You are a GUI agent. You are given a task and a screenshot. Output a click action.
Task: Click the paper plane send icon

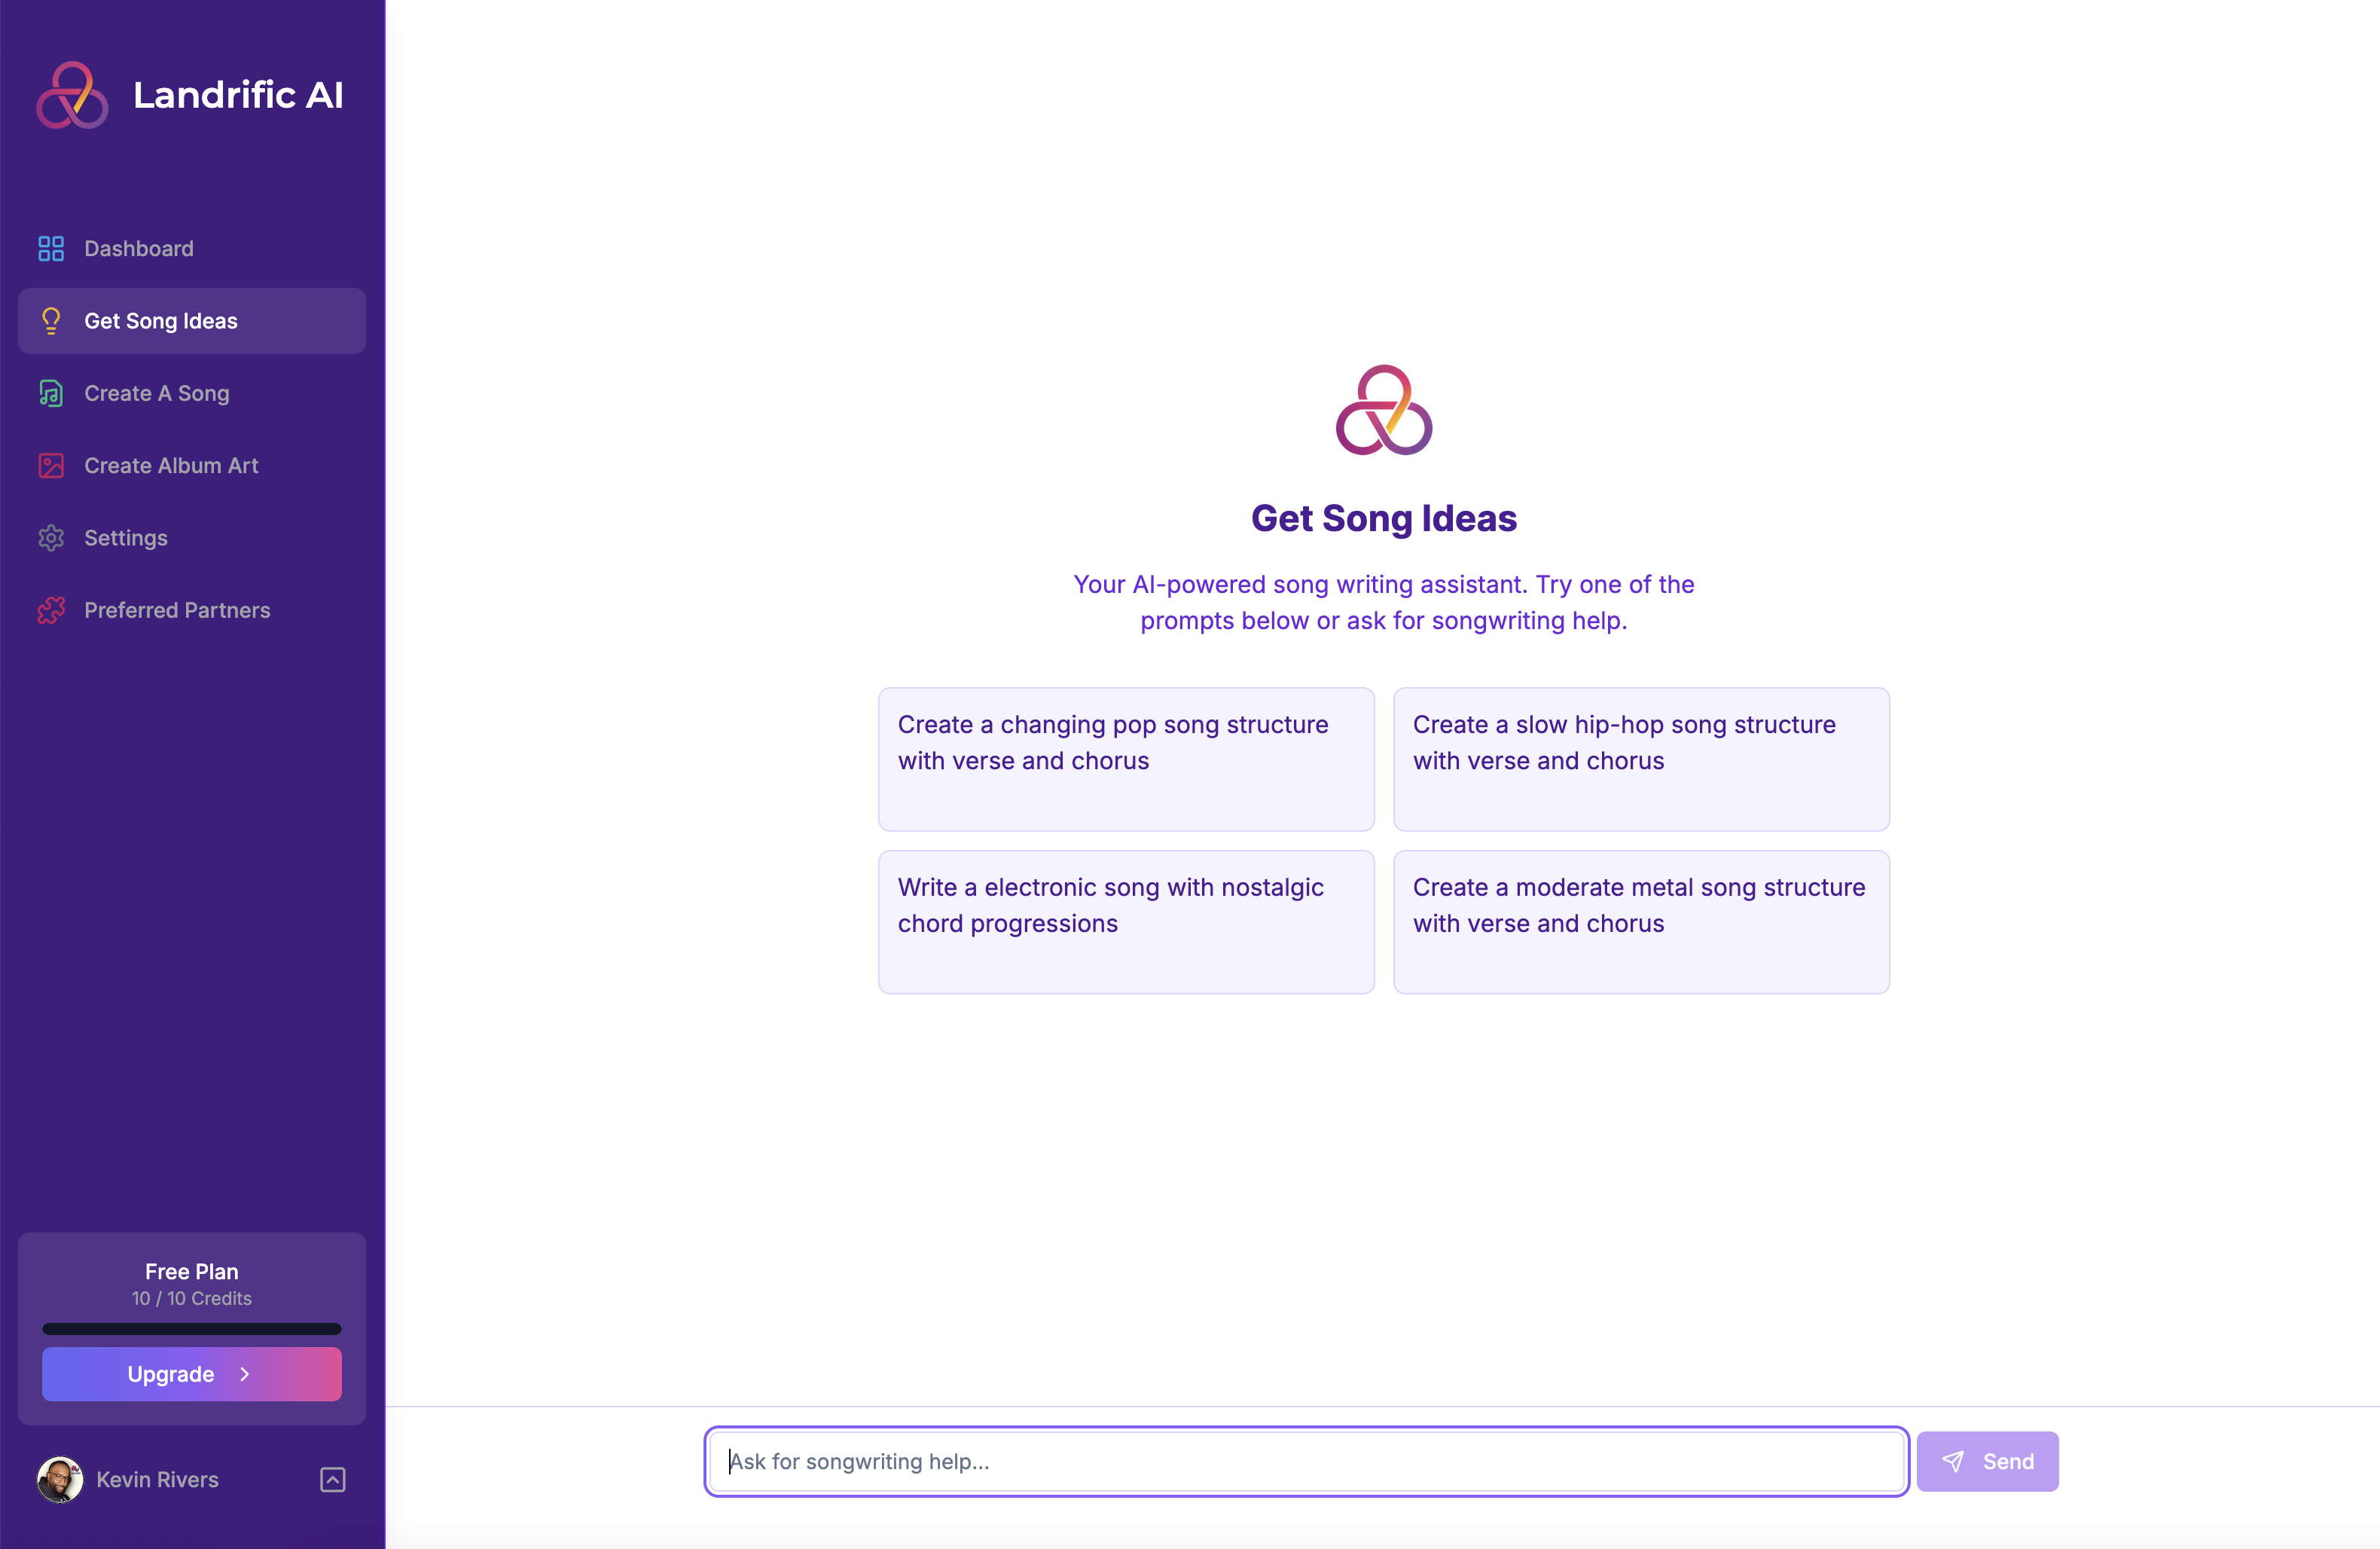coord(1952,1461)
